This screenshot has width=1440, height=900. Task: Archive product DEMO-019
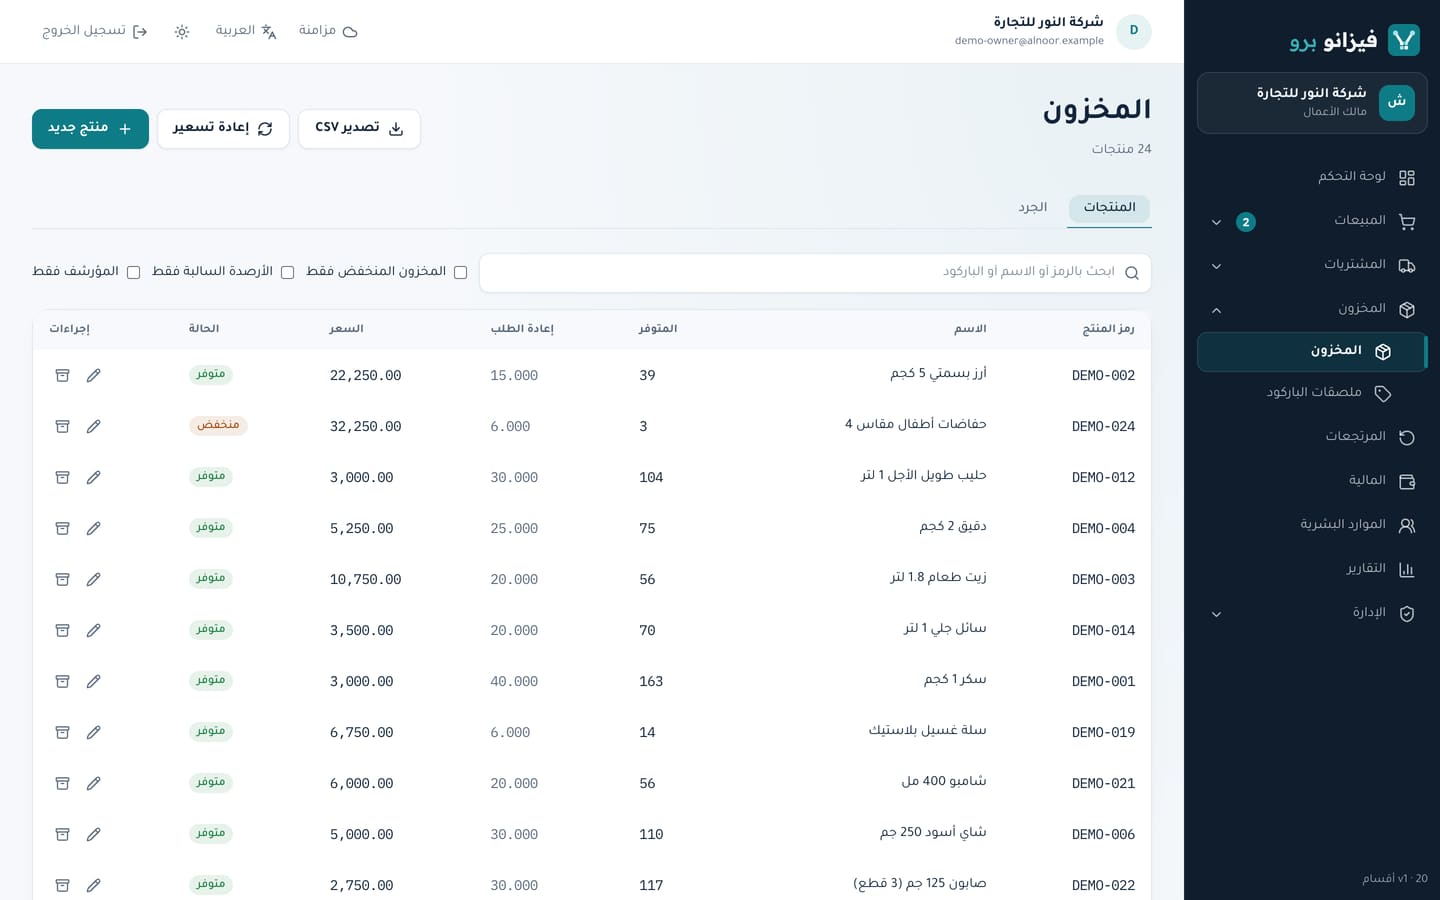coord(62,732)
